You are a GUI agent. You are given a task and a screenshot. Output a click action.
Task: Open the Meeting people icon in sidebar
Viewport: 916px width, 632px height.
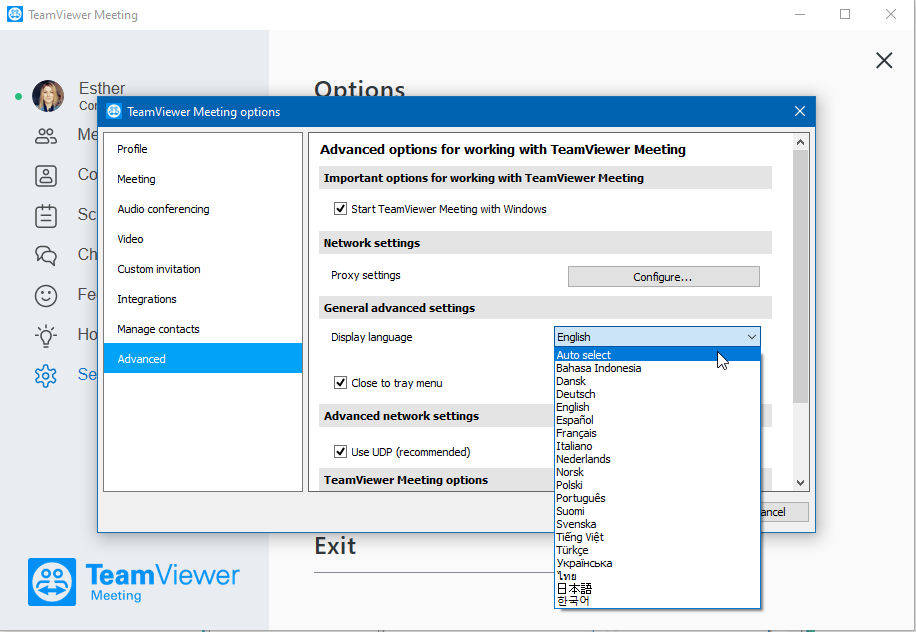tap(46, 136)
